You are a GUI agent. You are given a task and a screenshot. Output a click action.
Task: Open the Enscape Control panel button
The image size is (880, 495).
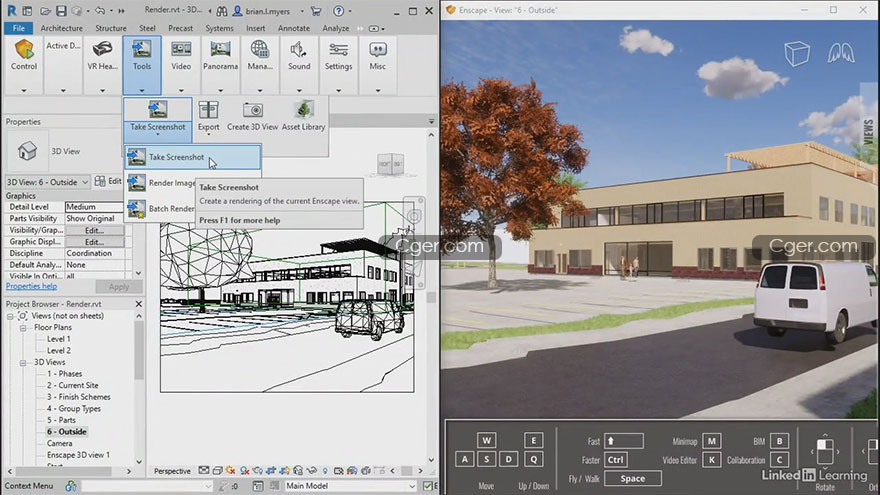pyautogui.click(x=24, y=55)
